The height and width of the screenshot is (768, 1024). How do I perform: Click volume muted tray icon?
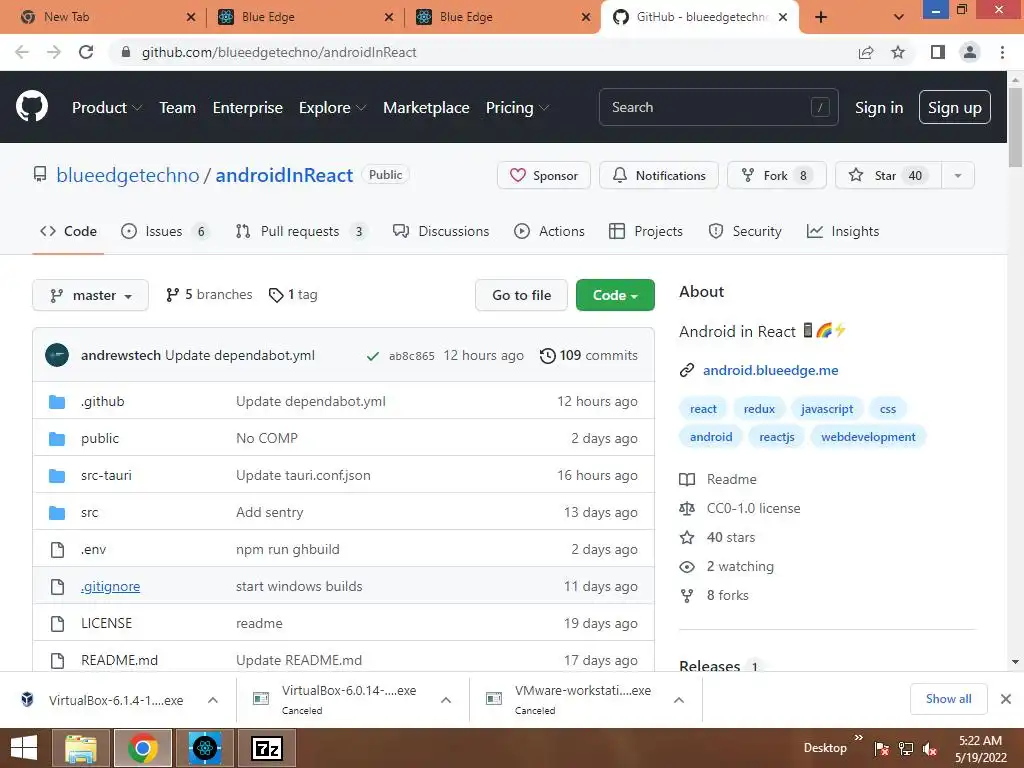[930, 749]
